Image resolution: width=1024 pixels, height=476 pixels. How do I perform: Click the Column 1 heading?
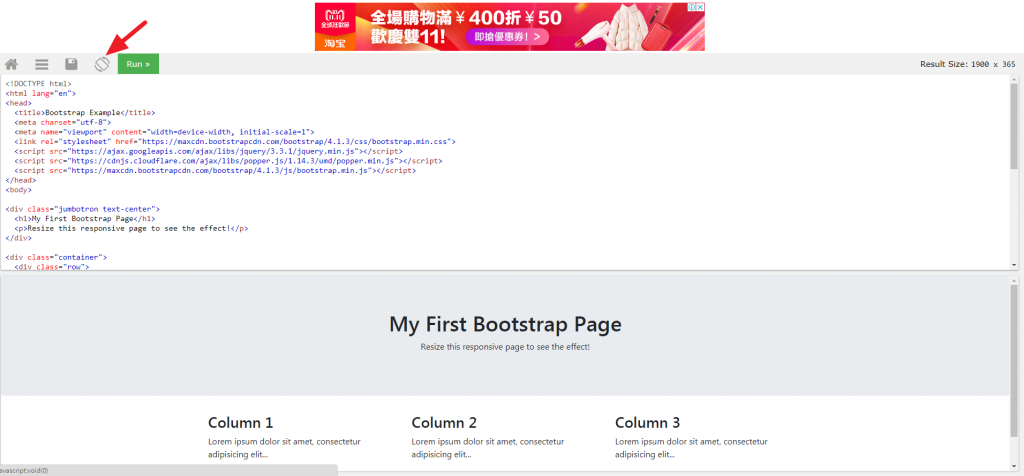pos(240,422)
